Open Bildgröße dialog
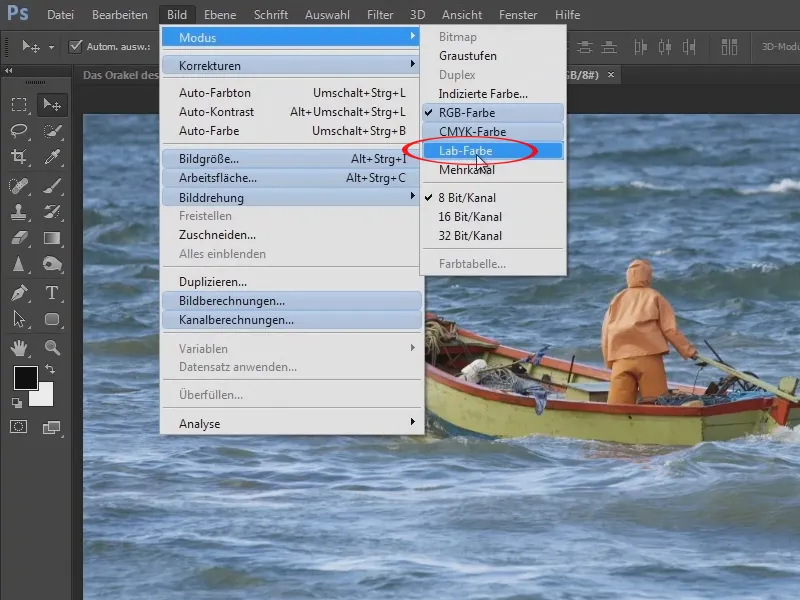Viewport: 800px width, 600px height. [291, 159]
